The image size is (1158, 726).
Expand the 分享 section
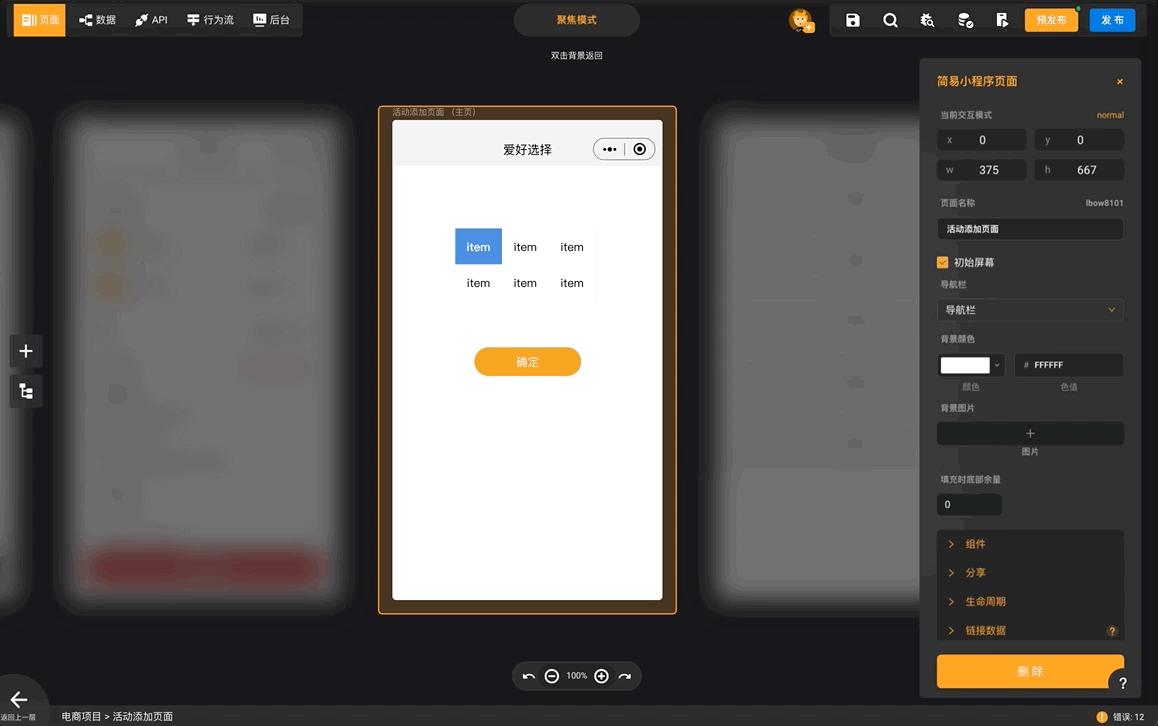(x=975, y=573)
